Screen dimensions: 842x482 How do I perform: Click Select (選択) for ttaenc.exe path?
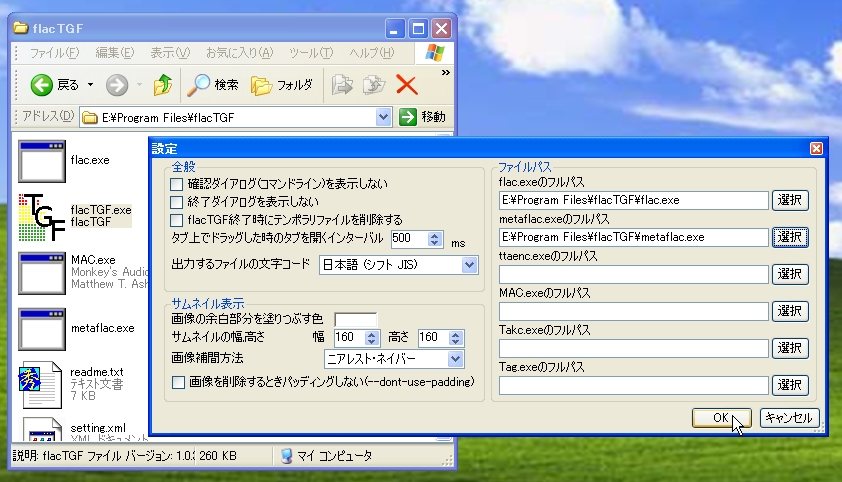pyautogui.click(x=790, y=274)
